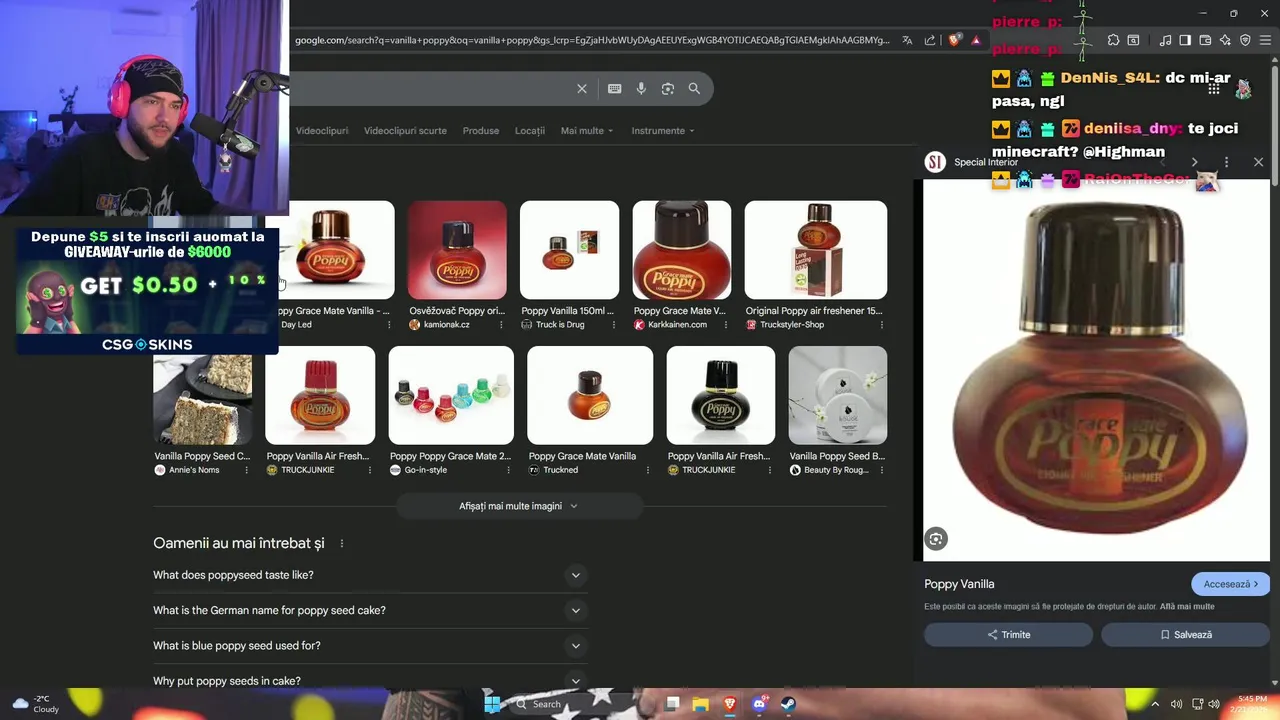Switch to the Videoclipuri scurte tab
Viewport: 1280px width, 720px height.
pos(405,131)
